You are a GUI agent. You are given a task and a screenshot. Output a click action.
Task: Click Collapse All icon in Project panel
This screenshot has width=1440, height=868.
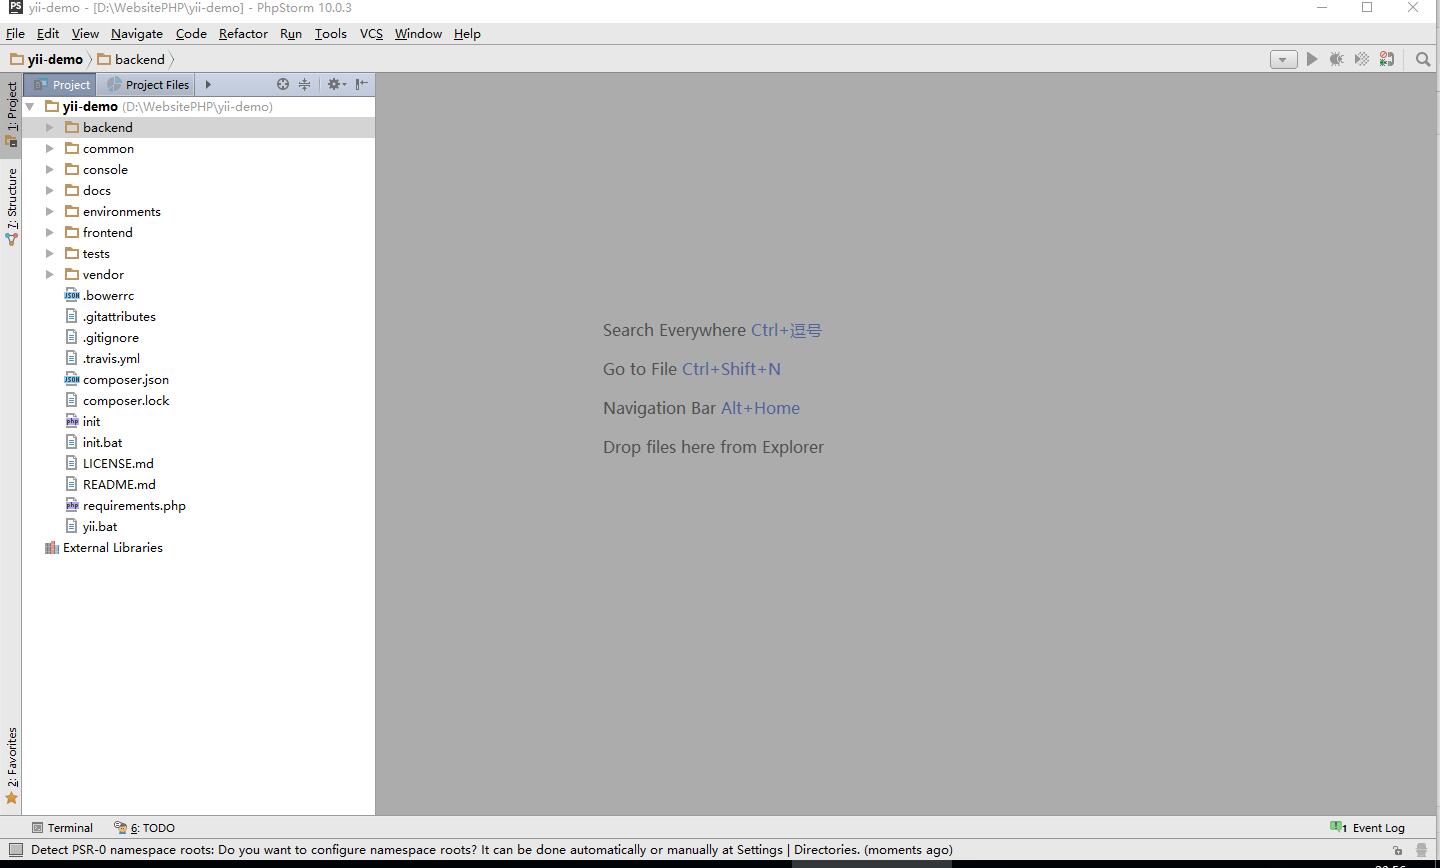click(x=305, y=84)
